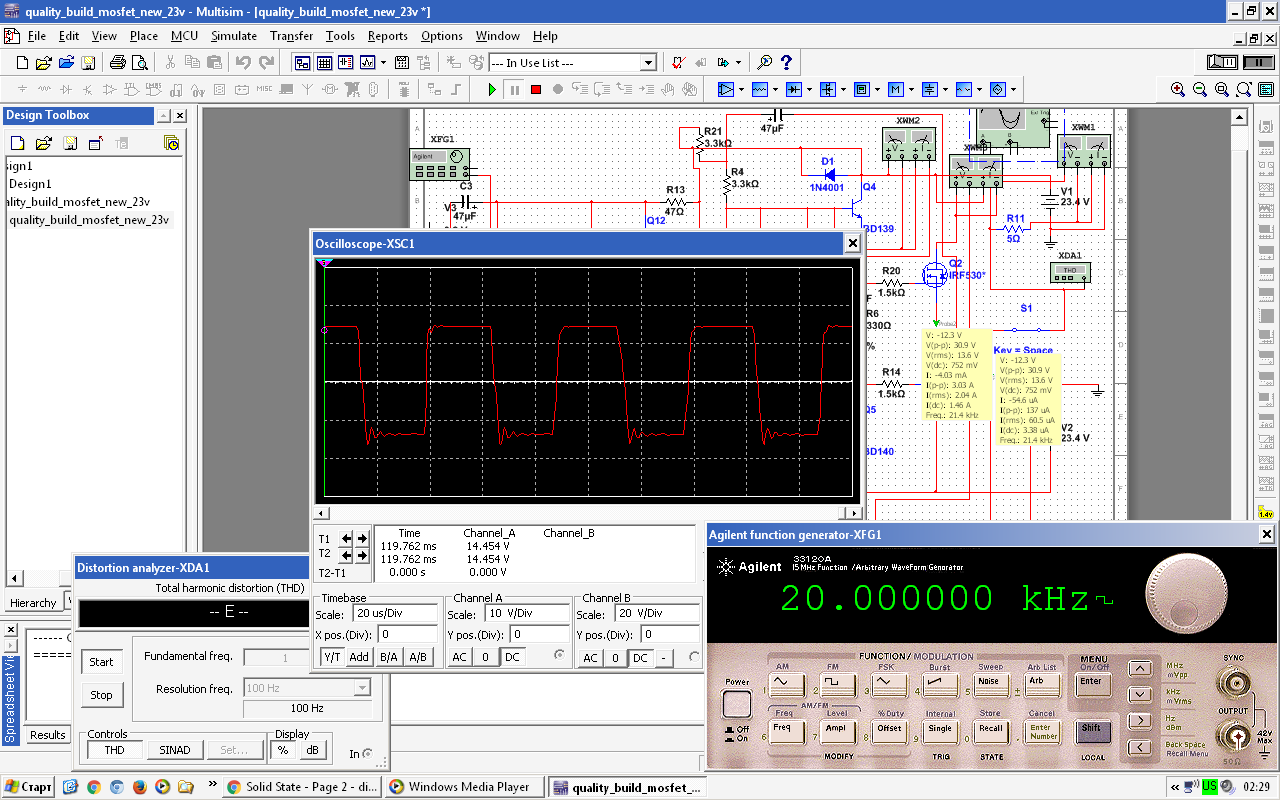The width and height of the screenshot is (1280, 800).
Task: Open the In Use List dropdown
Action: click(648, 63)
